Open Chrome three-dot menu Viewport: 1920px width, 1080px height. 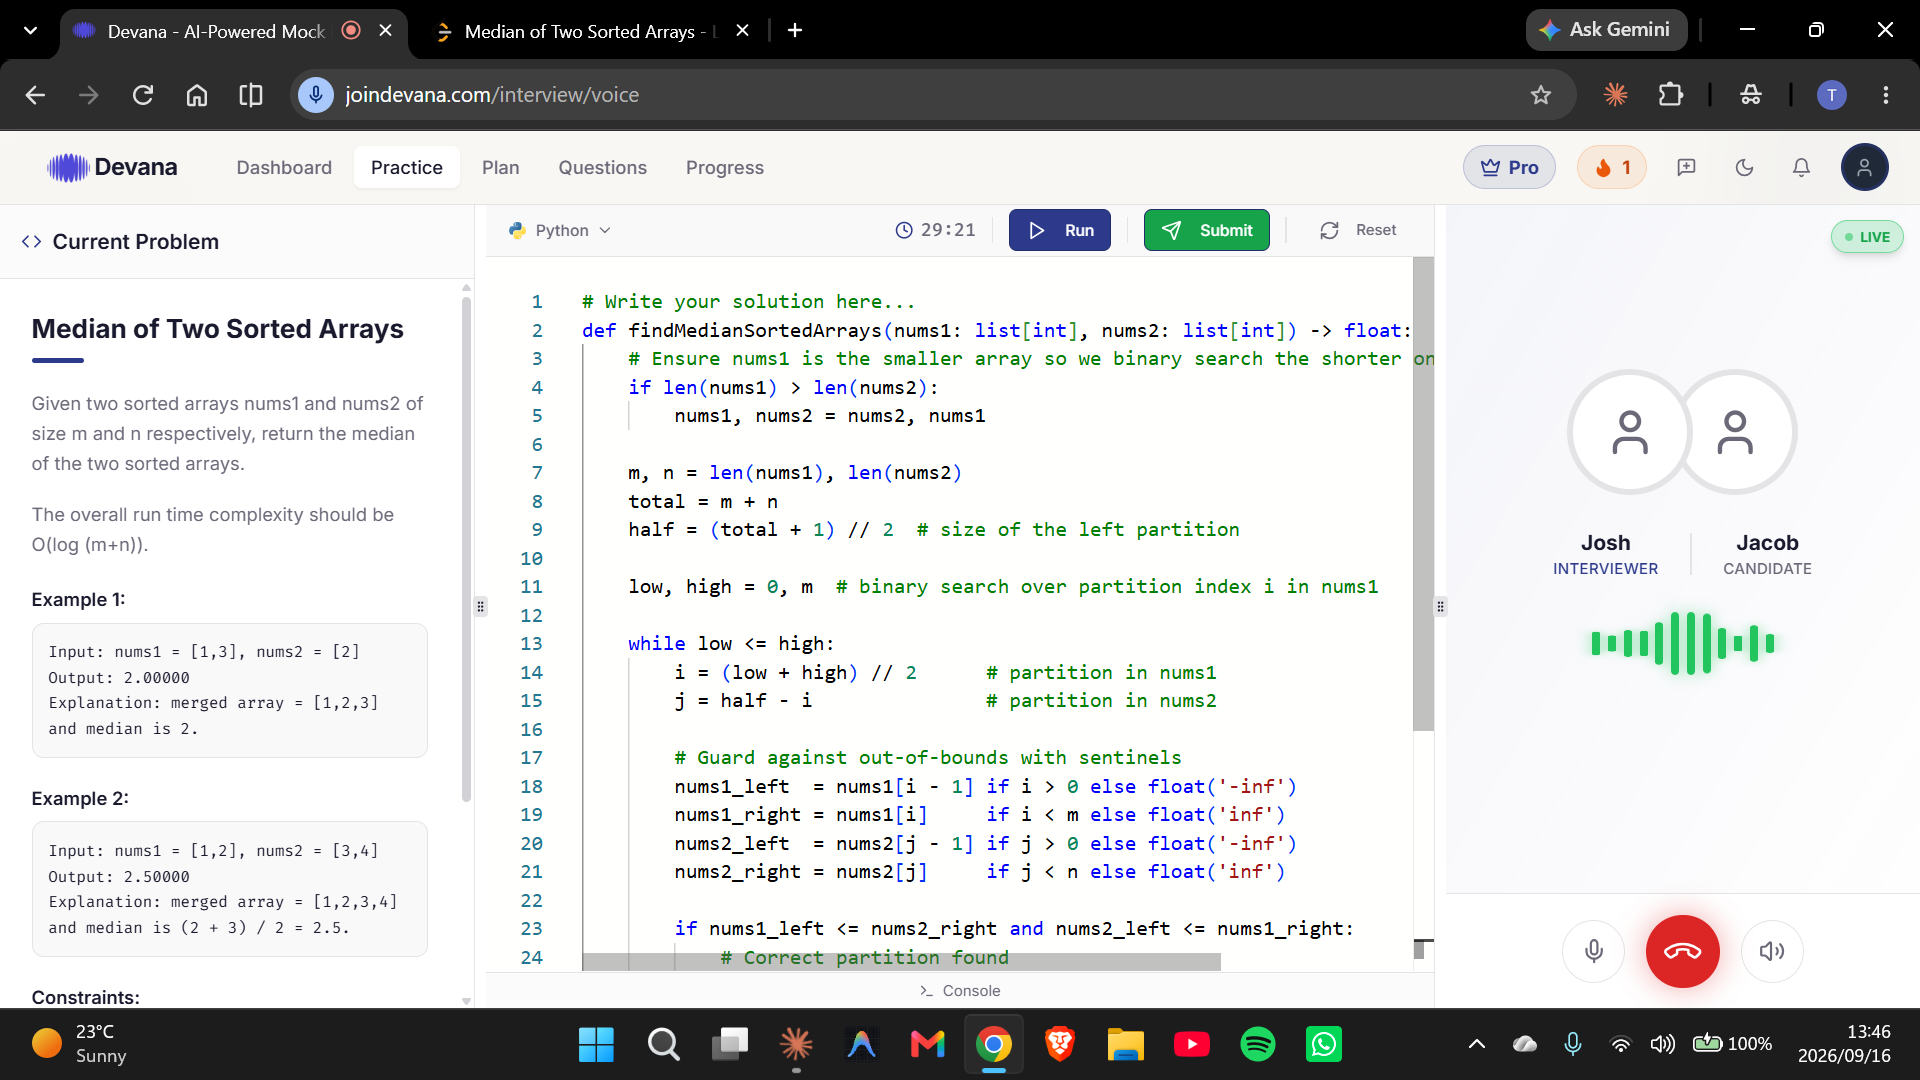coord(1885,95)
